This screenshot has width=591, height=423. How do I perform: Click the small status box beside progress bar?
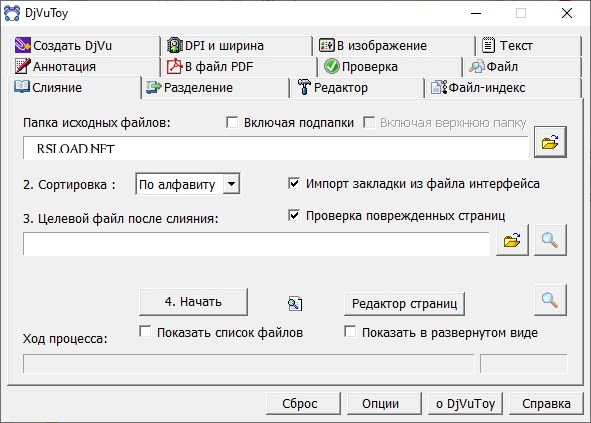point(524,363)
